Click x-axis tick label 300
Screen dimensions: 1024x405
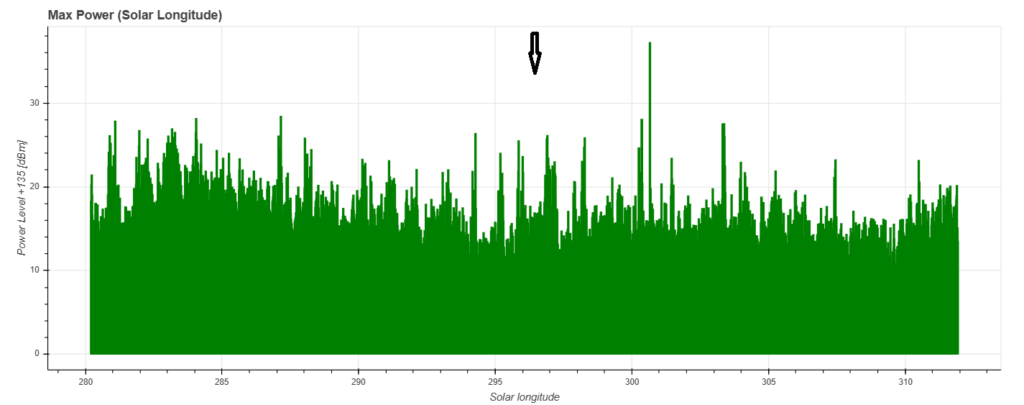pyautogui.click(x=632, y=381)
